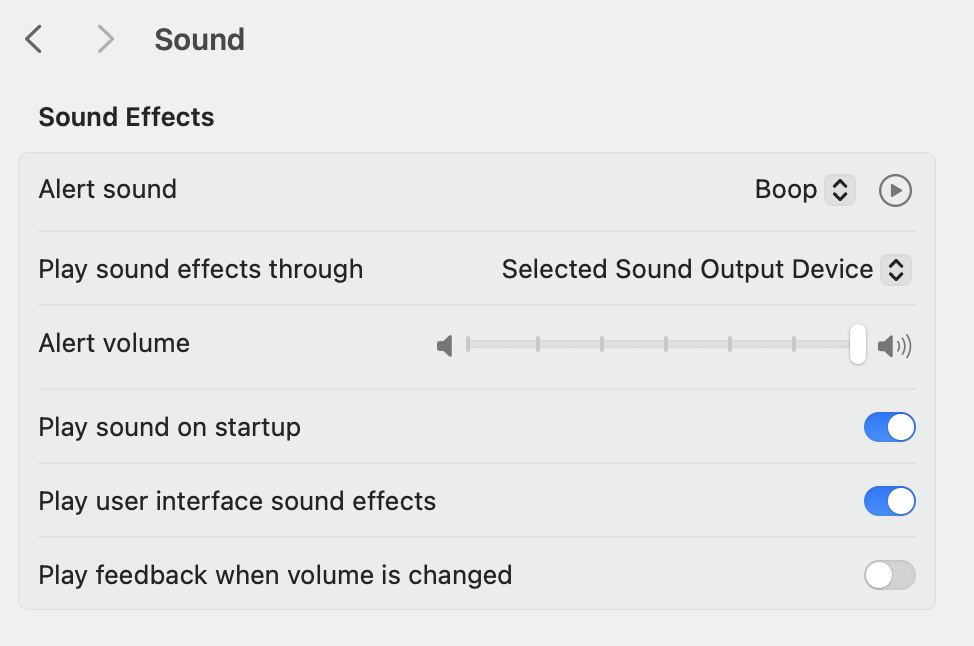Click the loud speaker icon right of slider
Screen dimensions: 974x646
894,347
